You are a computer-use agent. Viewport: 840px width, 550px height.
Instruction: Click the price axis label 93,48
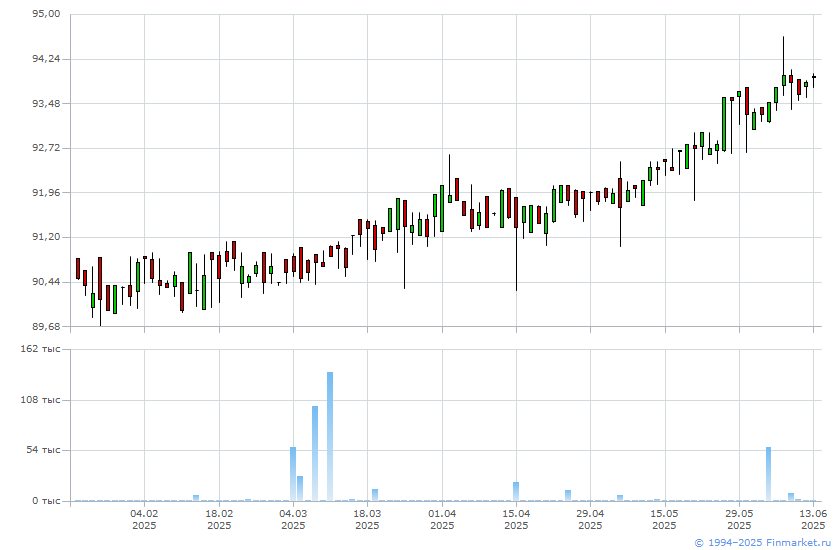coord(47,103)
